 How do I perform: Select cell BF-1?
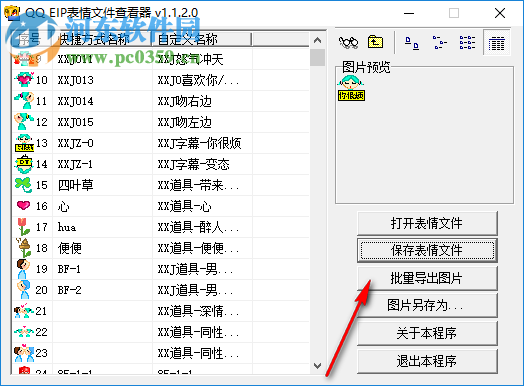click(69, 269)
